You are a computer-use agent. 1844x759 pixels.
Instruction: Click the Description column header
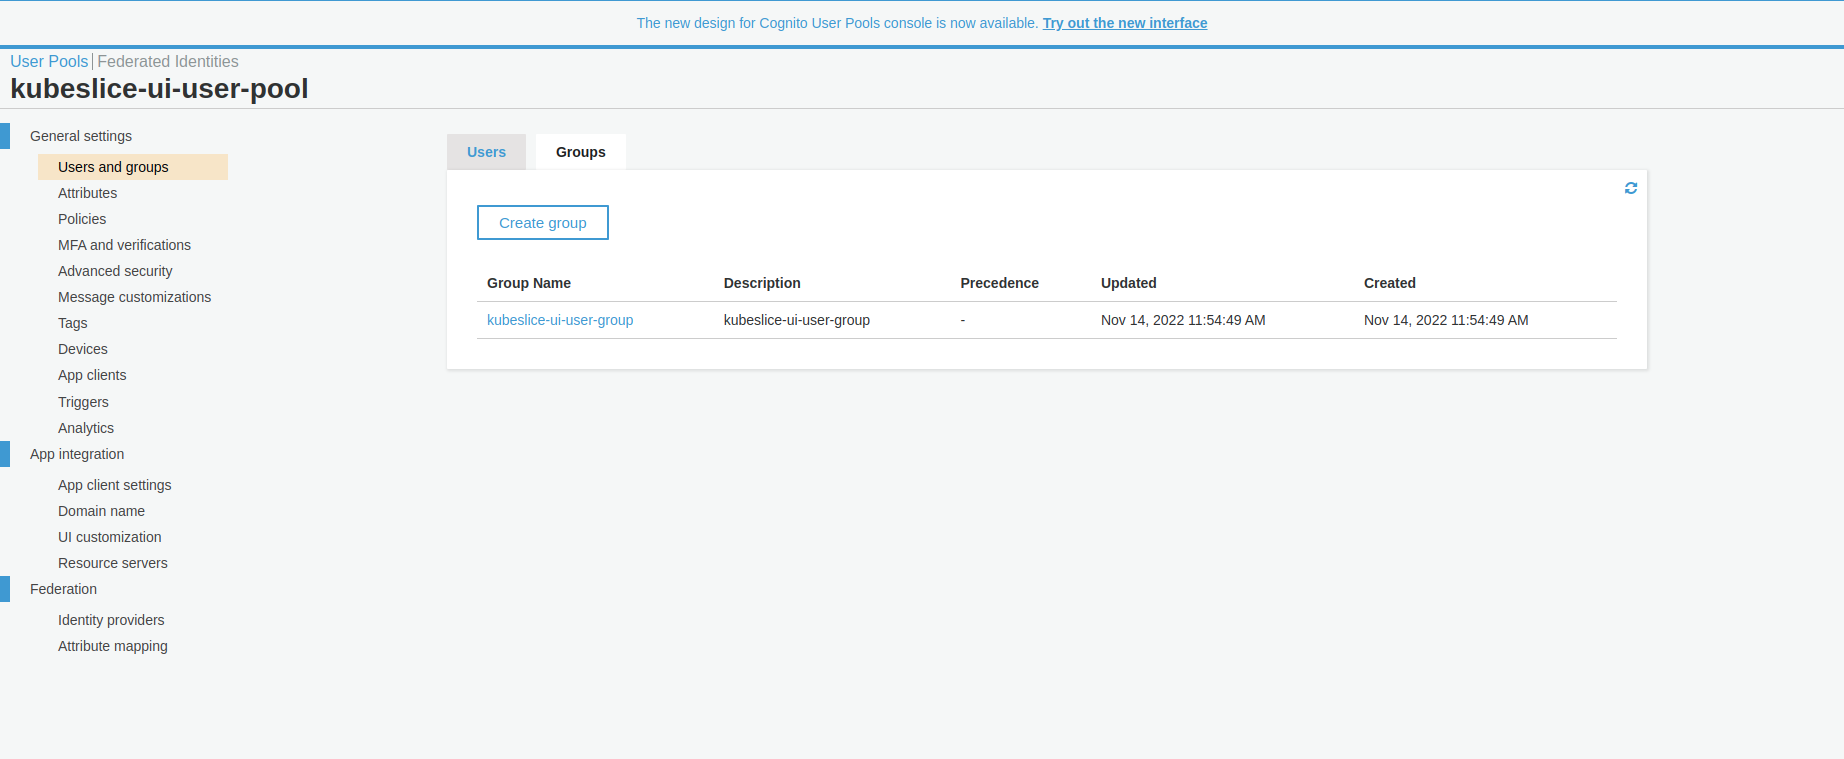(762, 283)
